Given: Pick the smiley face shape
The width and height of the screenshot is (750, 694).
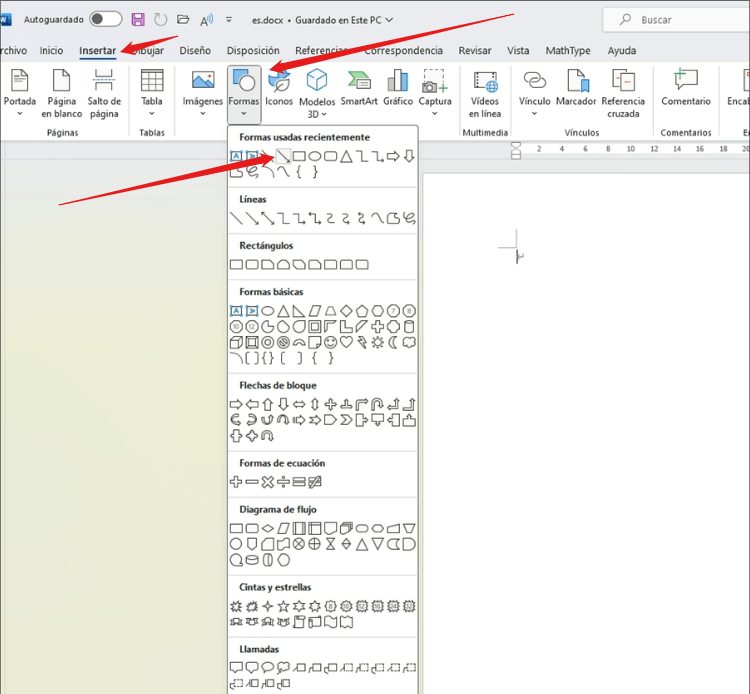Looking at the screenshot, I should point(331,342).
